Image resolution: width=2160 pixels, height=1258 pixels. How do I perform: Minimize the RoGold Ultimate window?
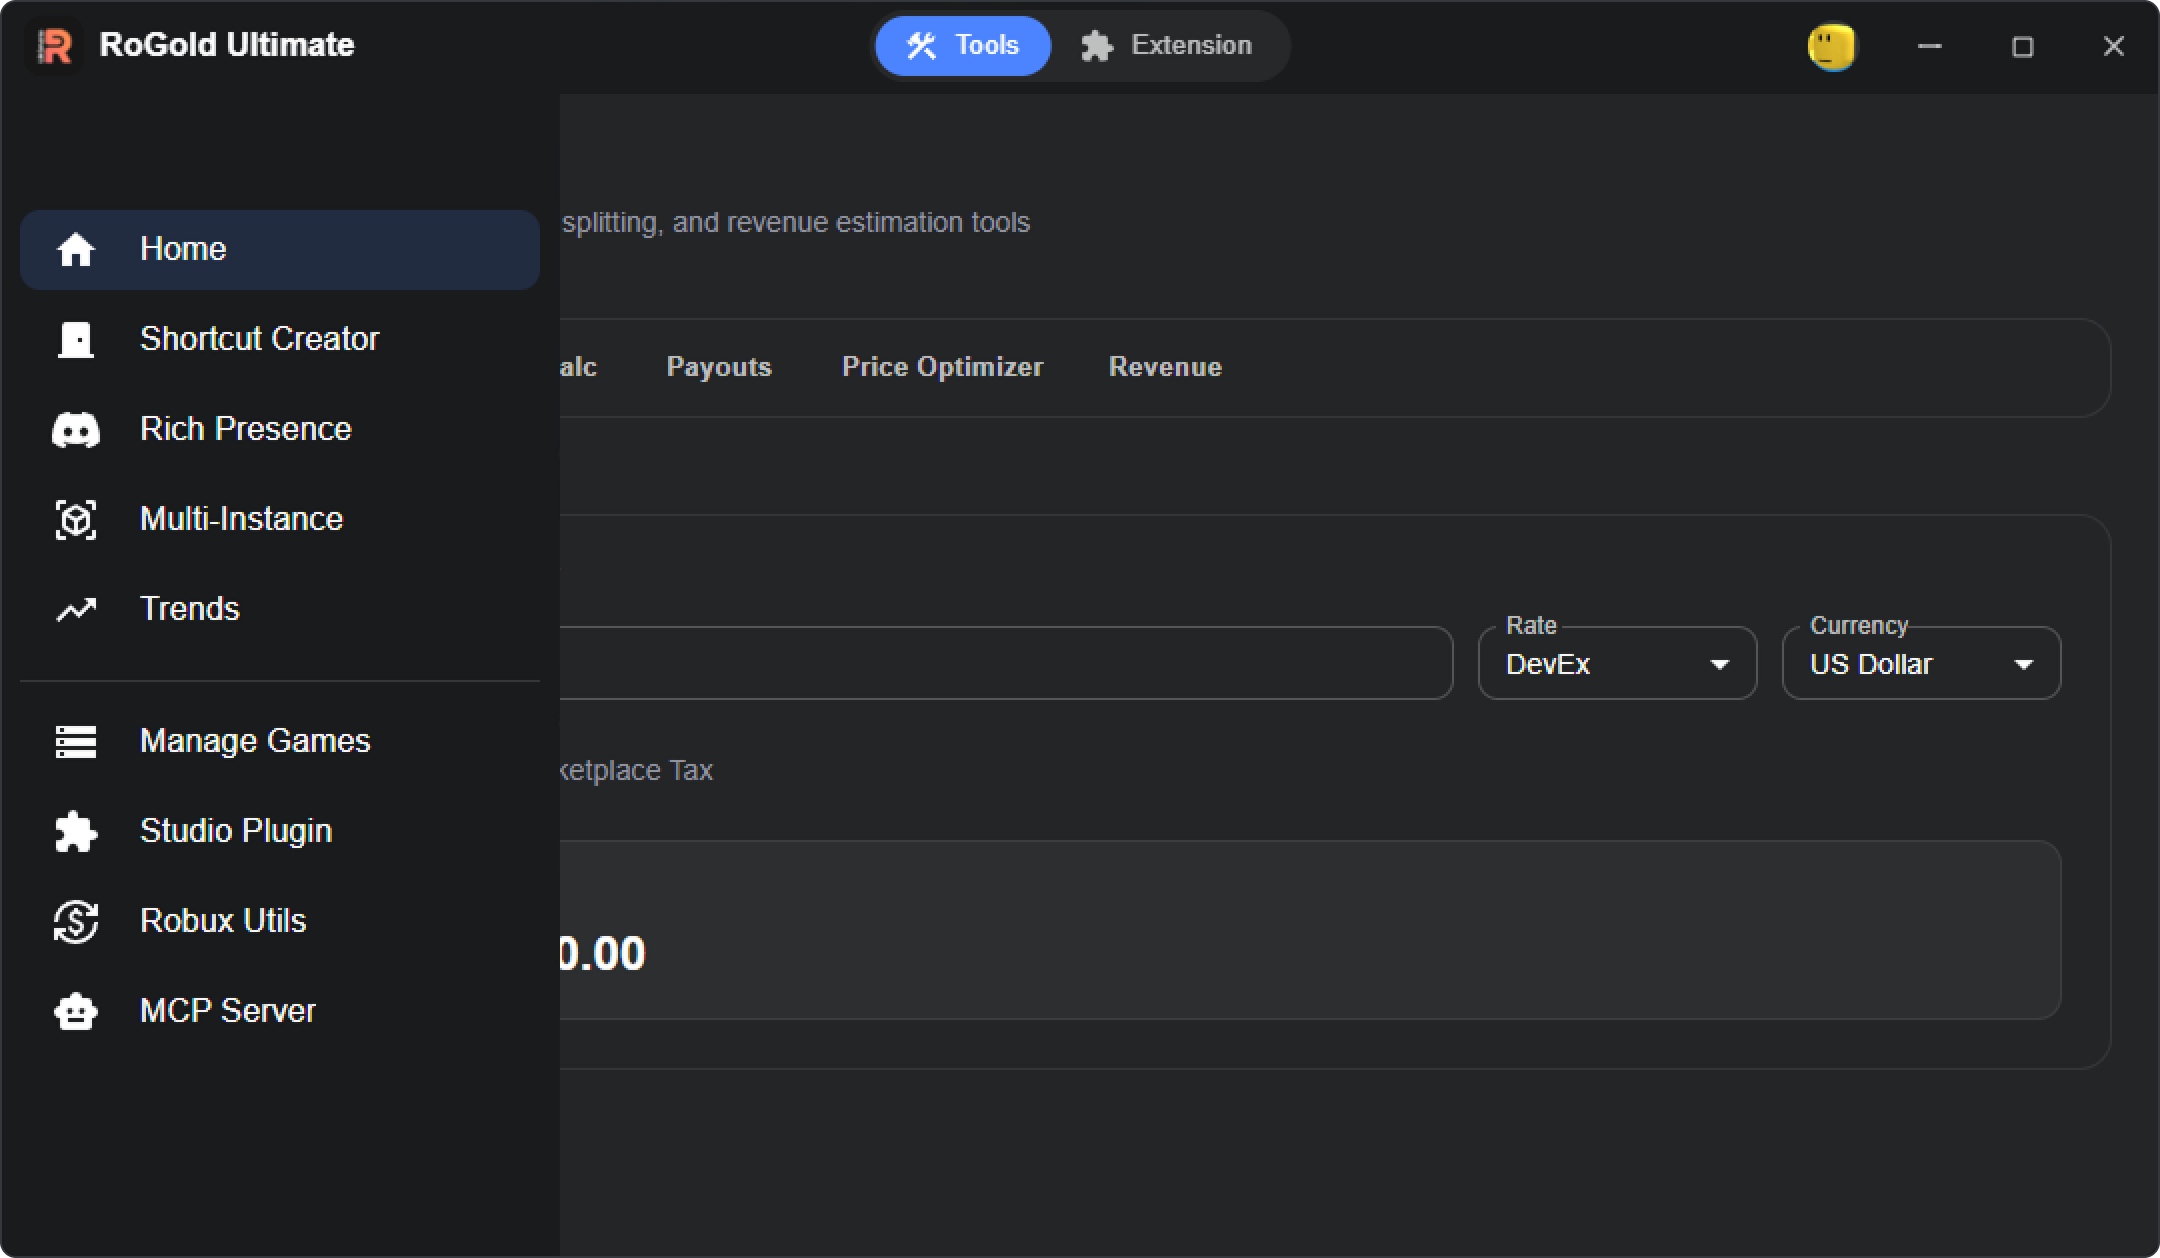tap(1930, 46)
